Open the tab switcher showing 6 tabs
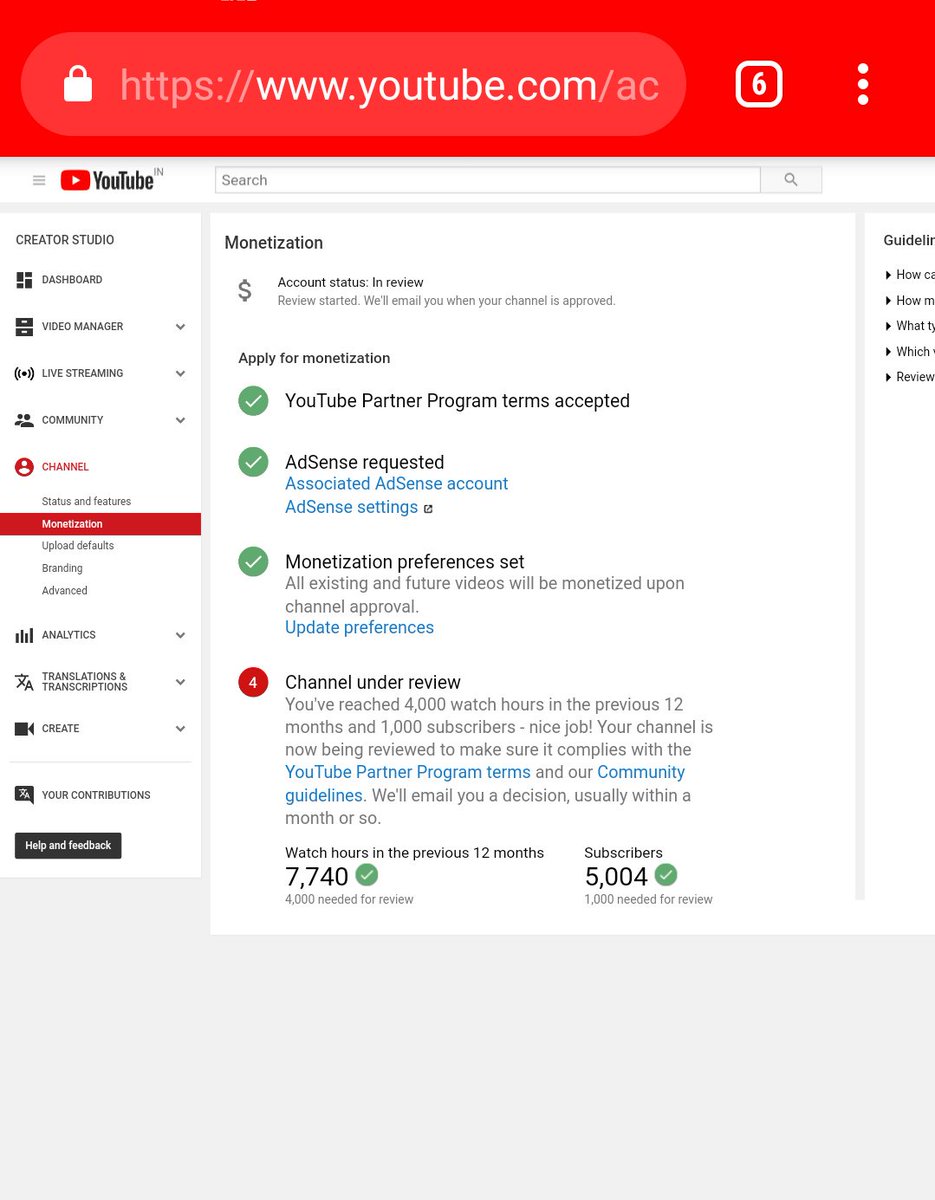Image resolution: width=935 pixels, height=1200 pixels. 759,85
